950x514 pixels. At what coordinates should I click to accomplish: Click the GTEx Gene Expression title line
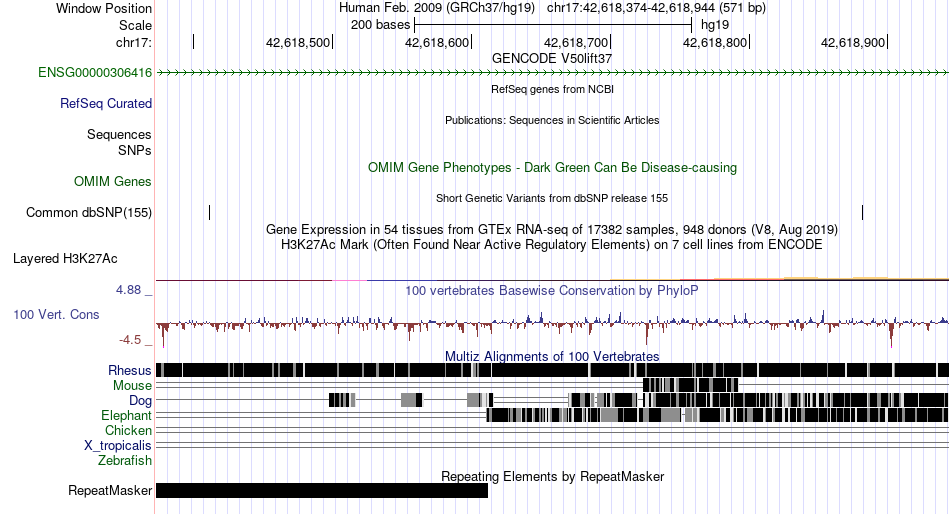[552, 230]
